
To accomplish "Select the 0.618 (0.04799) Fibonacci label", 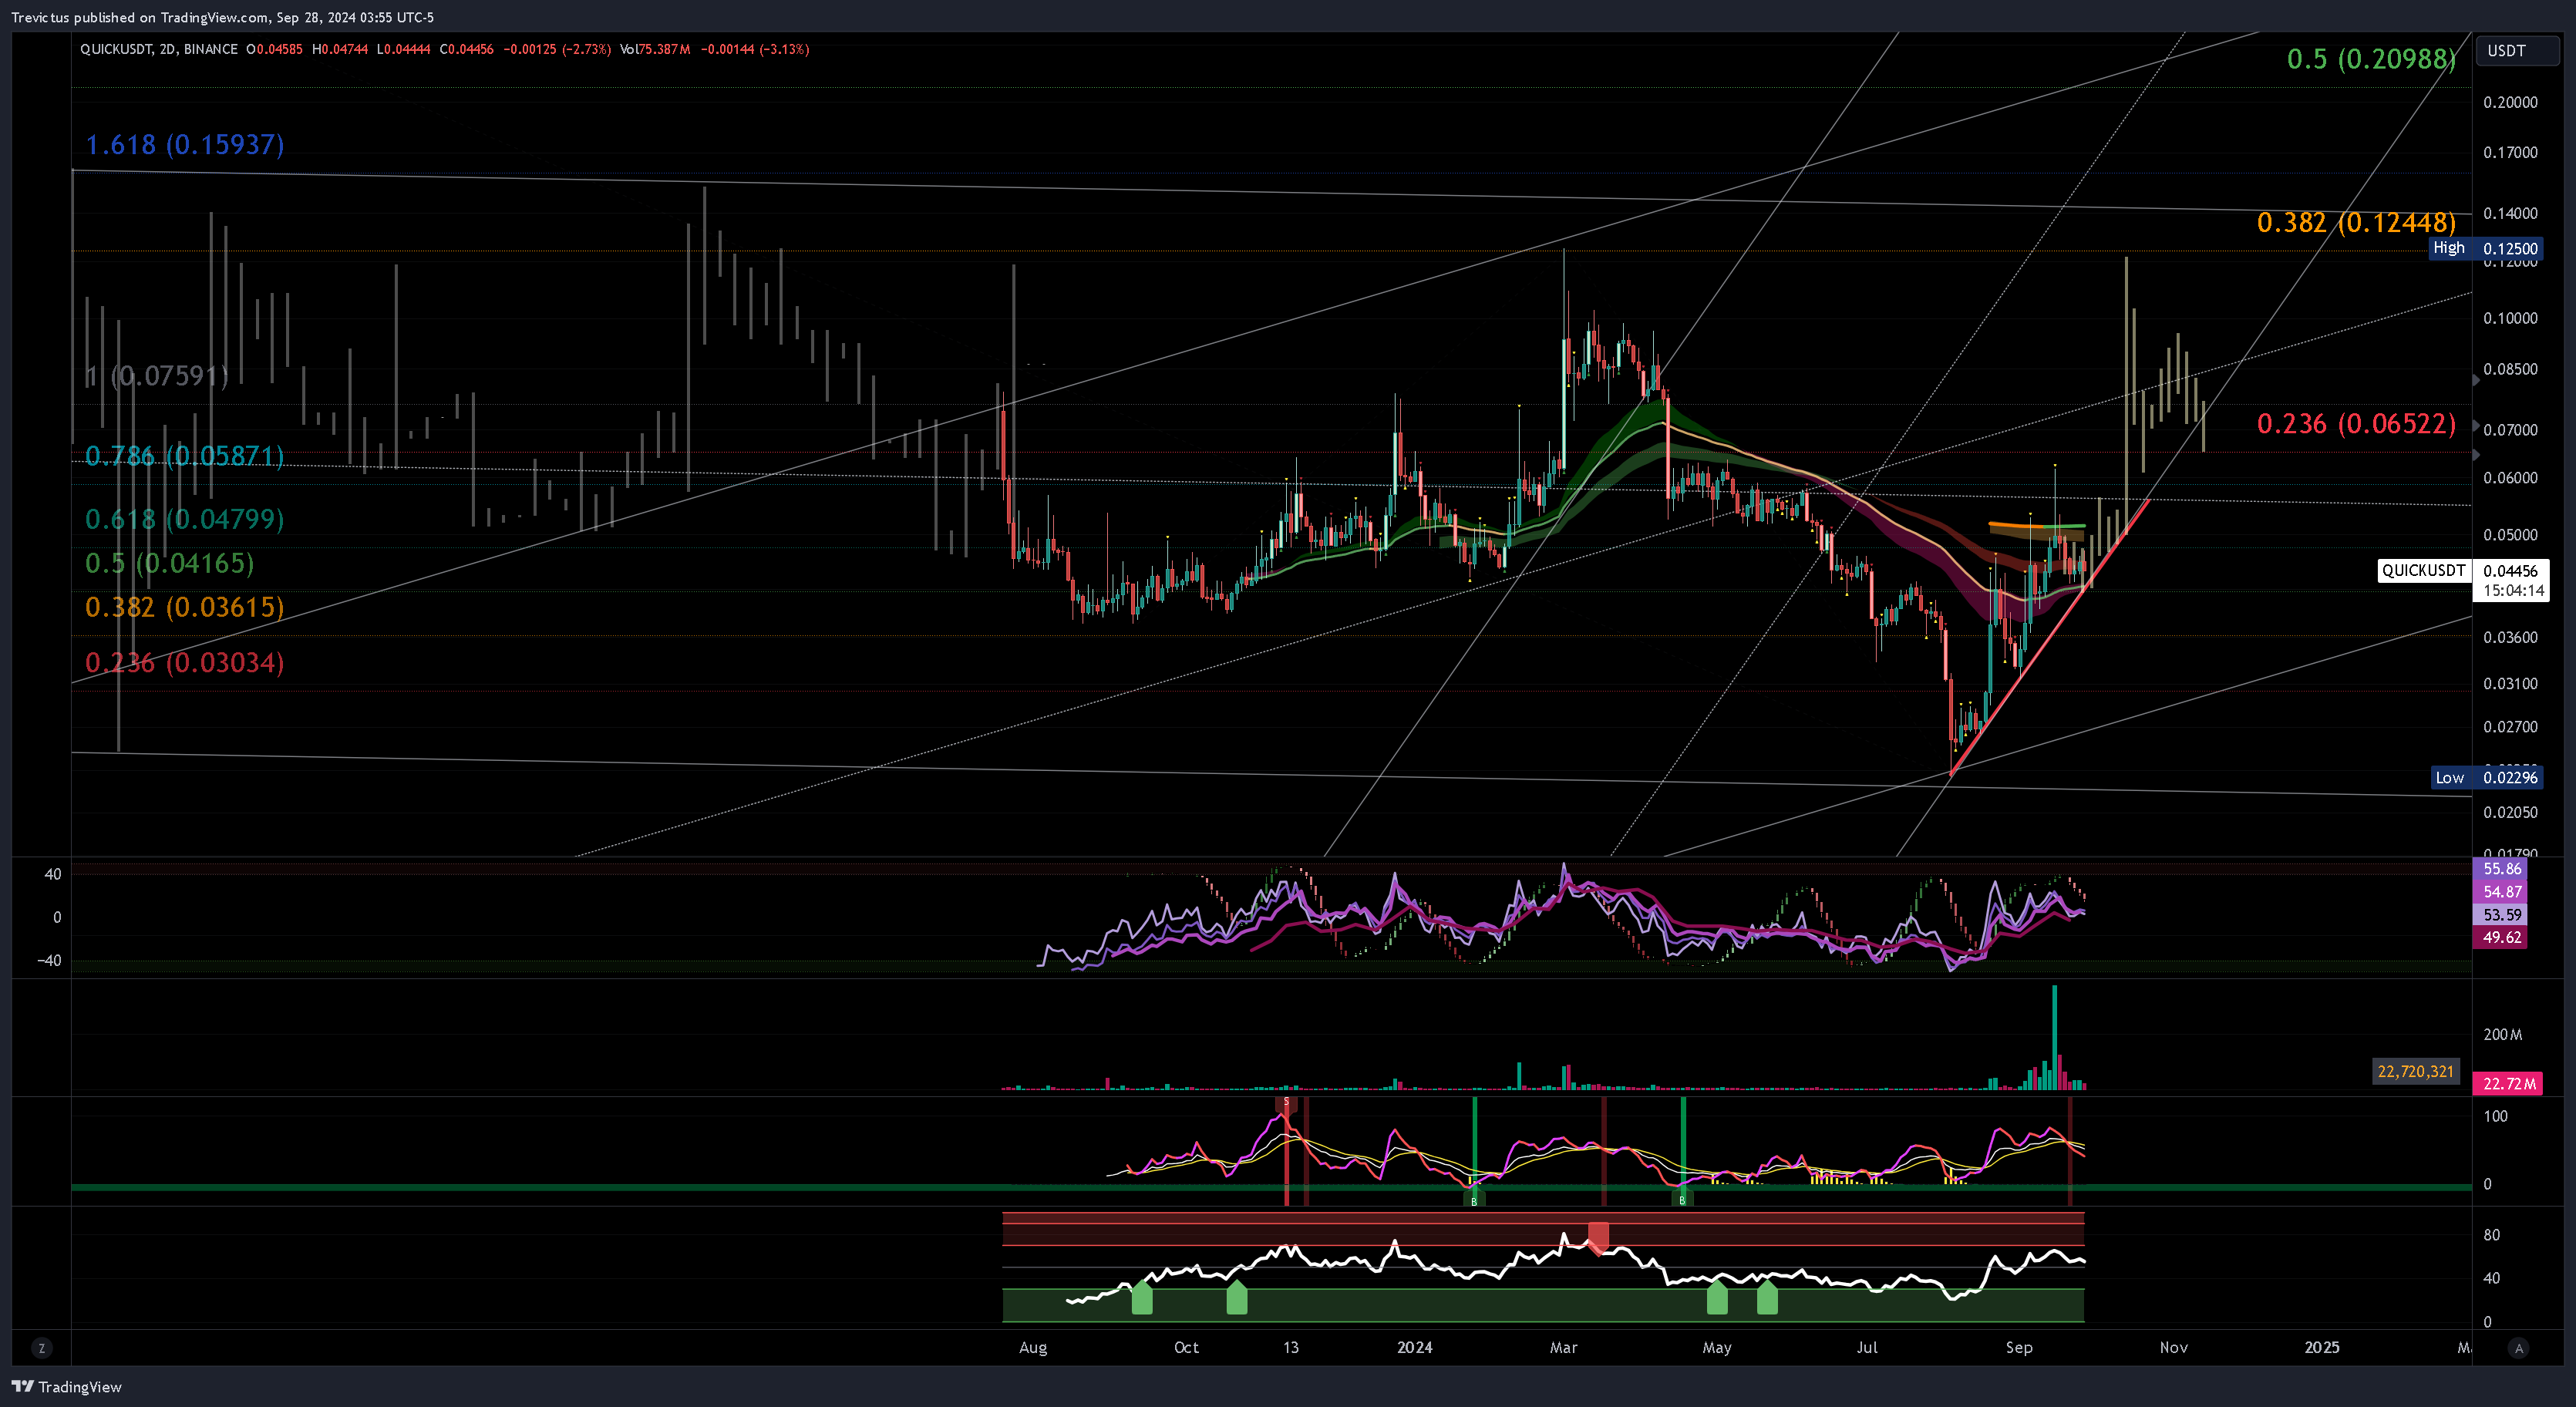I will click(x=185, y=519).
